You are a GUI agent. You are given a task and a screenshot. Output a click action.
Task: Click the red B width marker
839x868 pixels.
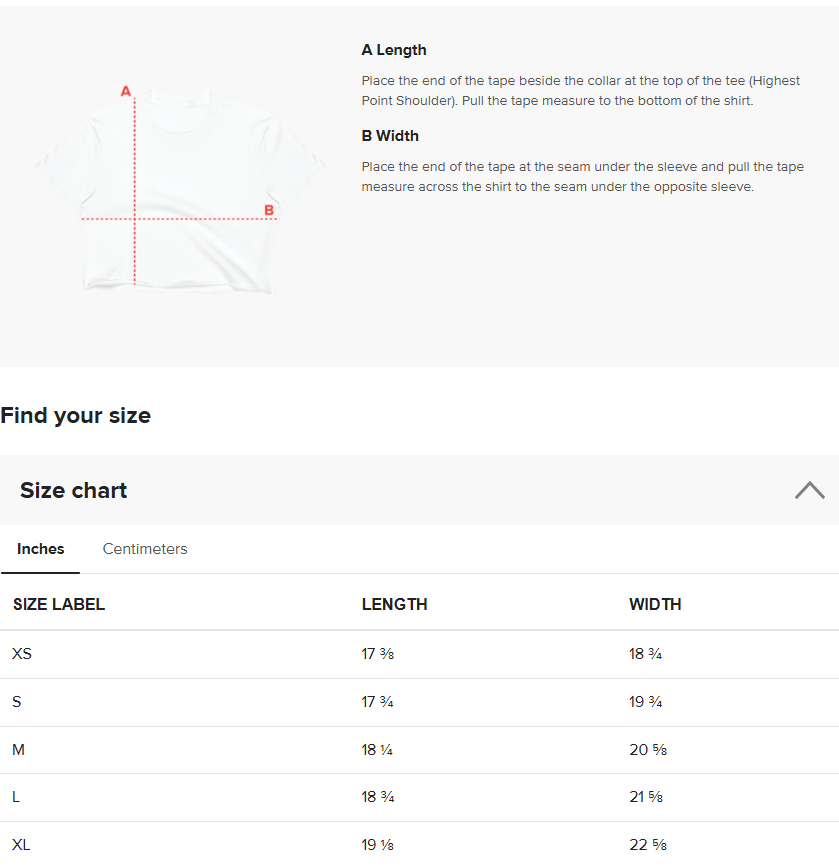click(268, 210)
